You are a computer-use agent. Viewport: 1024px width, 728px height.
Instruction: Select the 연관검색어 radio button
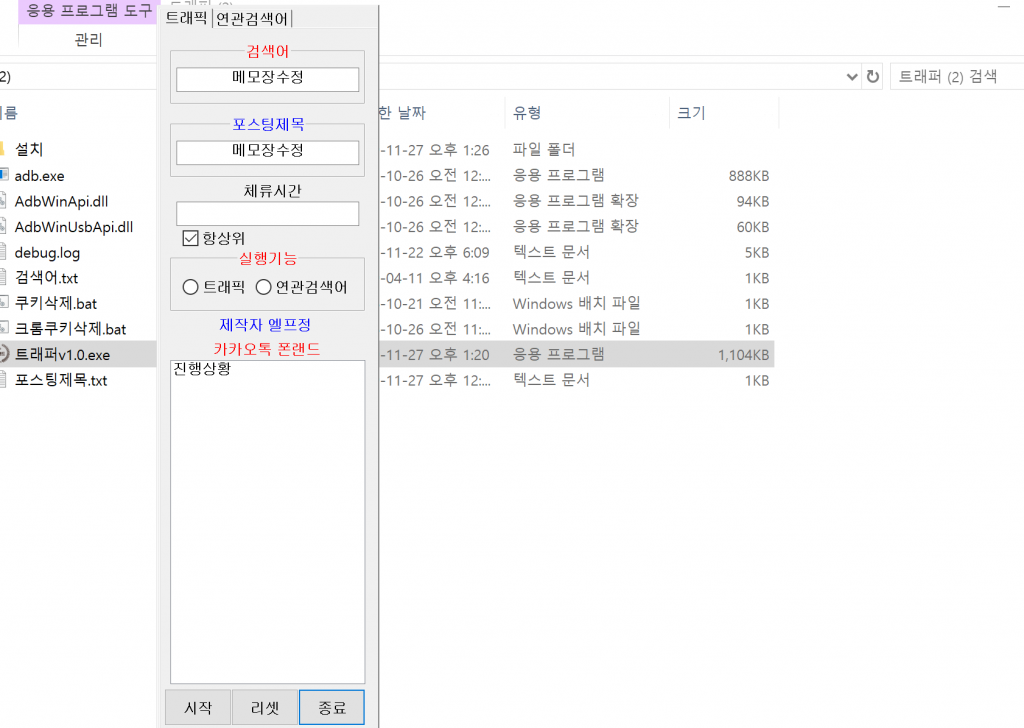(x=264, y=287)
